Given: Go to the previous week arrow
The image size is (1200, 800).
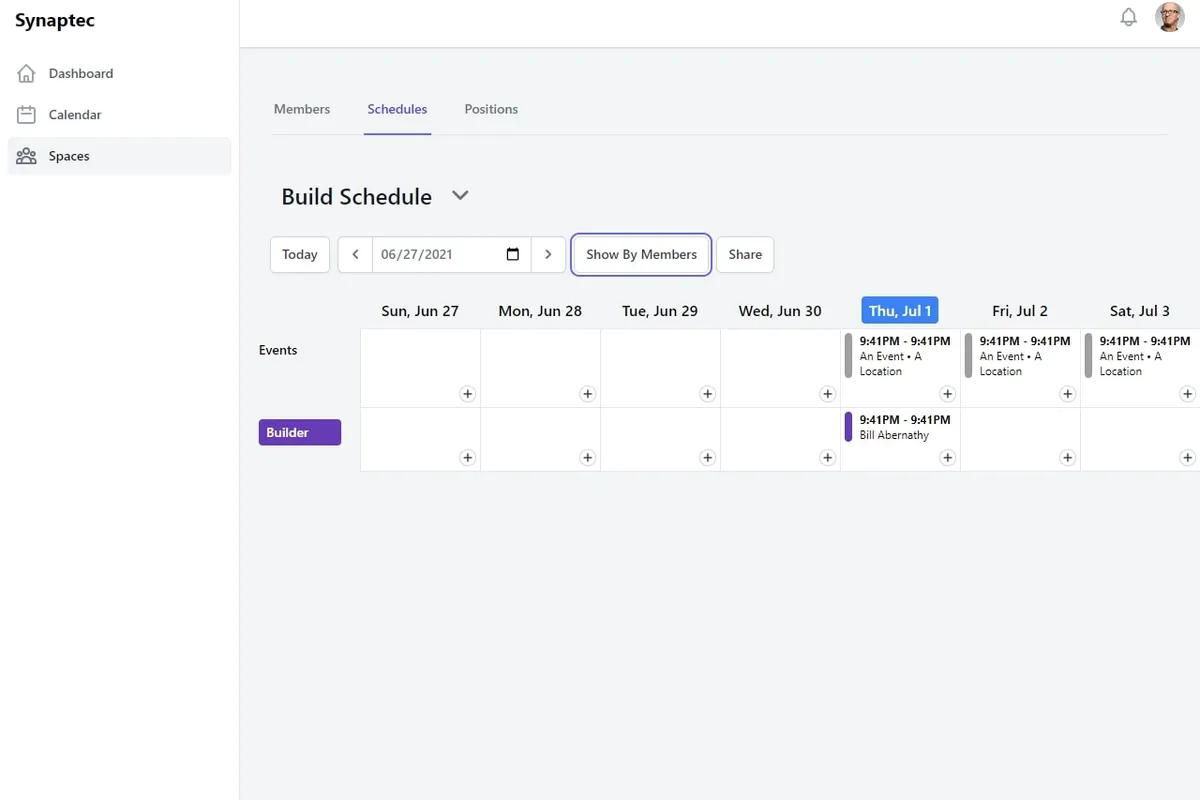Looking at the screenshot, I should tap(355, 254).
